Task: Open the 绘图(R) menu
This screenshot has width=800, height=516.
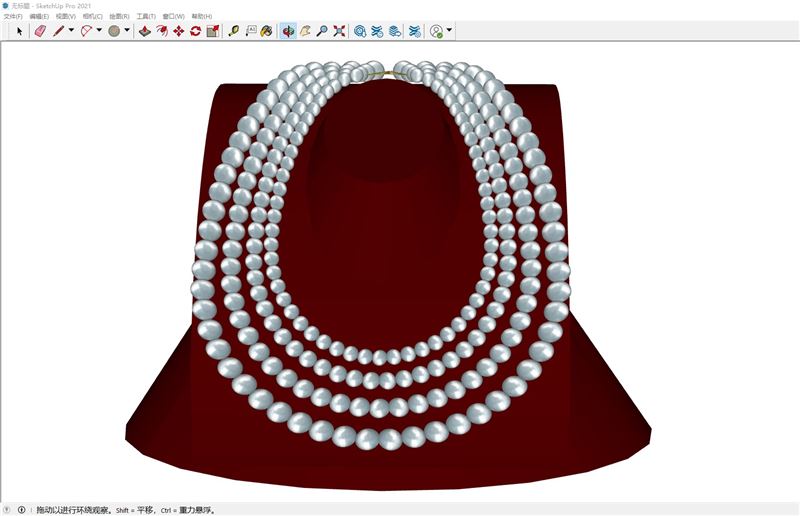Action: coord(119,16)
